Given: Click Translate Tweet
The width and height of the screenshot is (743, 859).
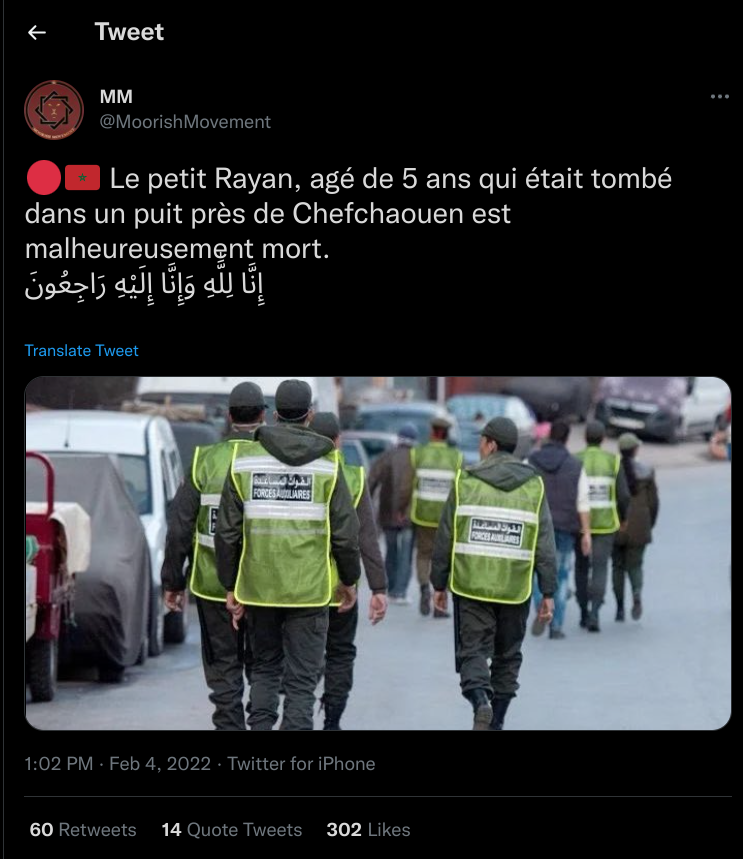Looking at the screenshot, I should (82, 351).
